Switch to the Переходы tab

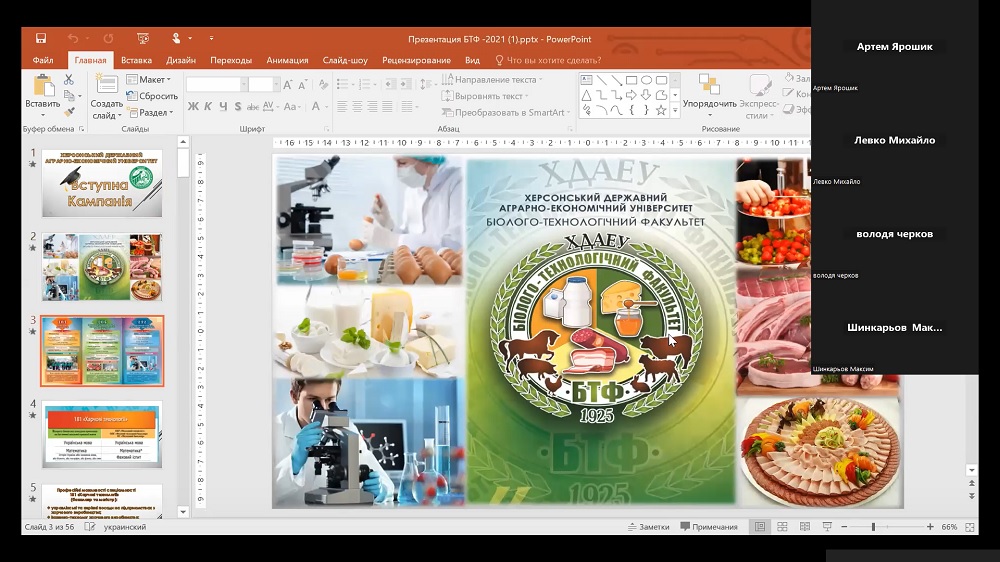(231, 60)
